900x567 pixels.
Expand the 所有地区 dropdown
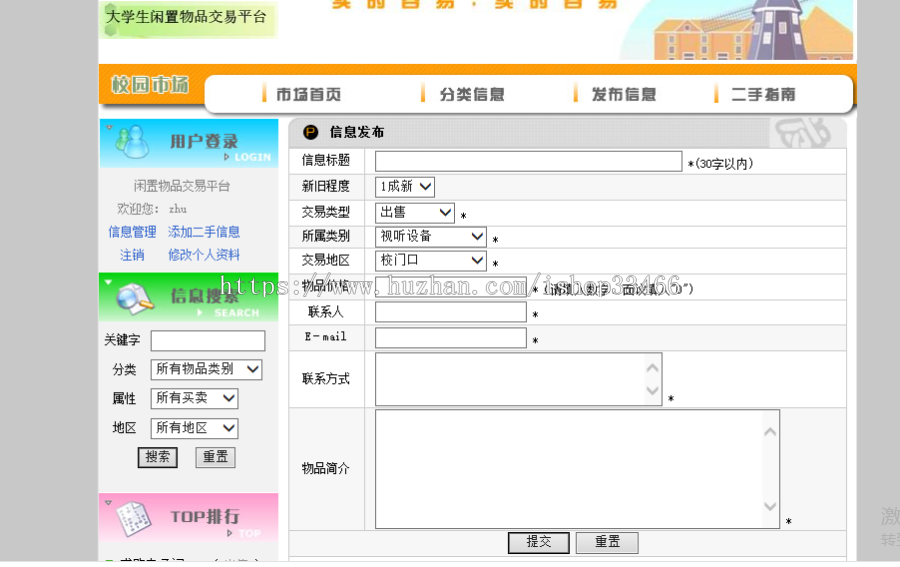pos(195,428)
